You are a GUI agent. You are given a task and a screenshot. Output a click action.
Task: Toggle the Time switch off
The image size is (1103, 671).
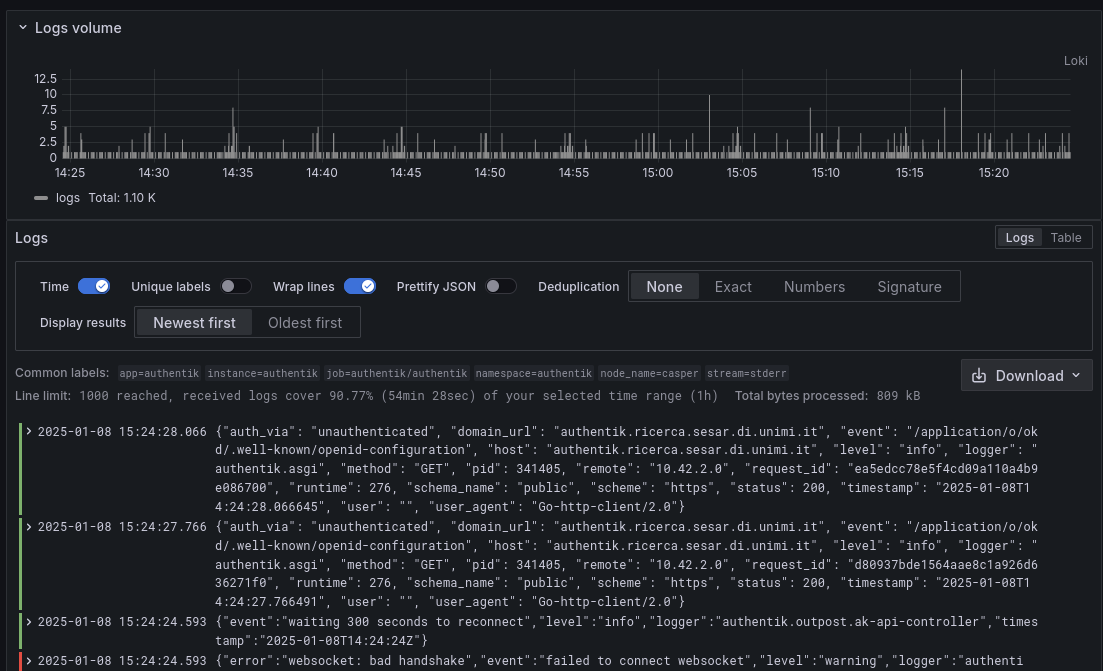(94, 287)
